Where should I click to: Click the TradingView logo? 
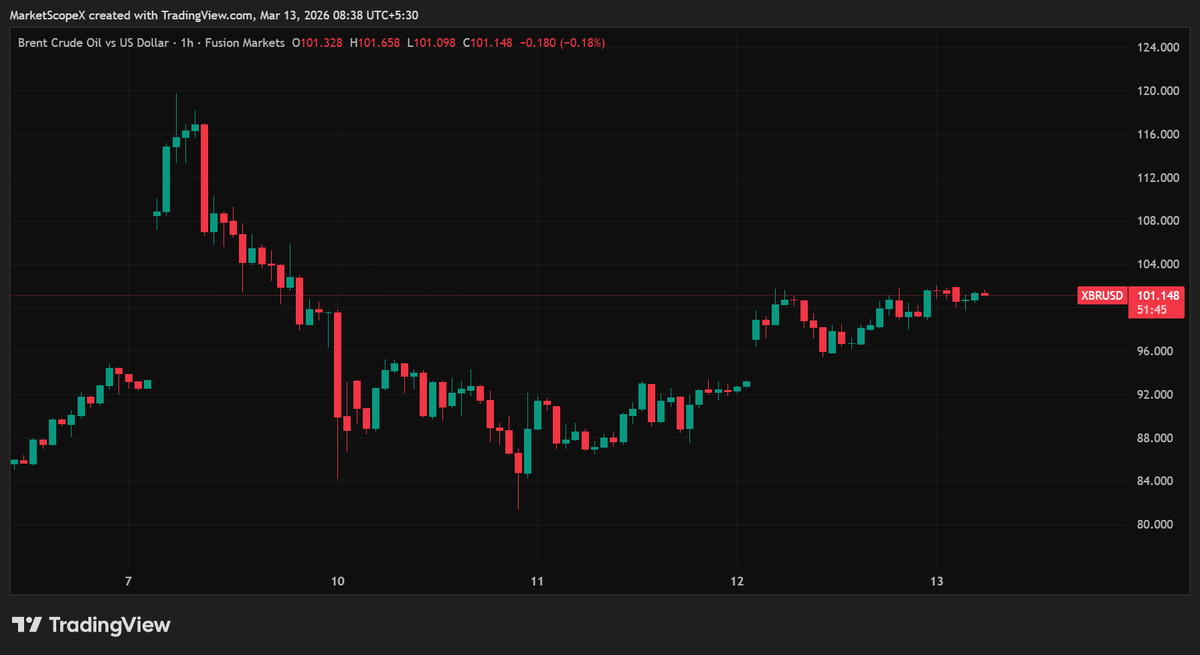(x=91, y=625)
